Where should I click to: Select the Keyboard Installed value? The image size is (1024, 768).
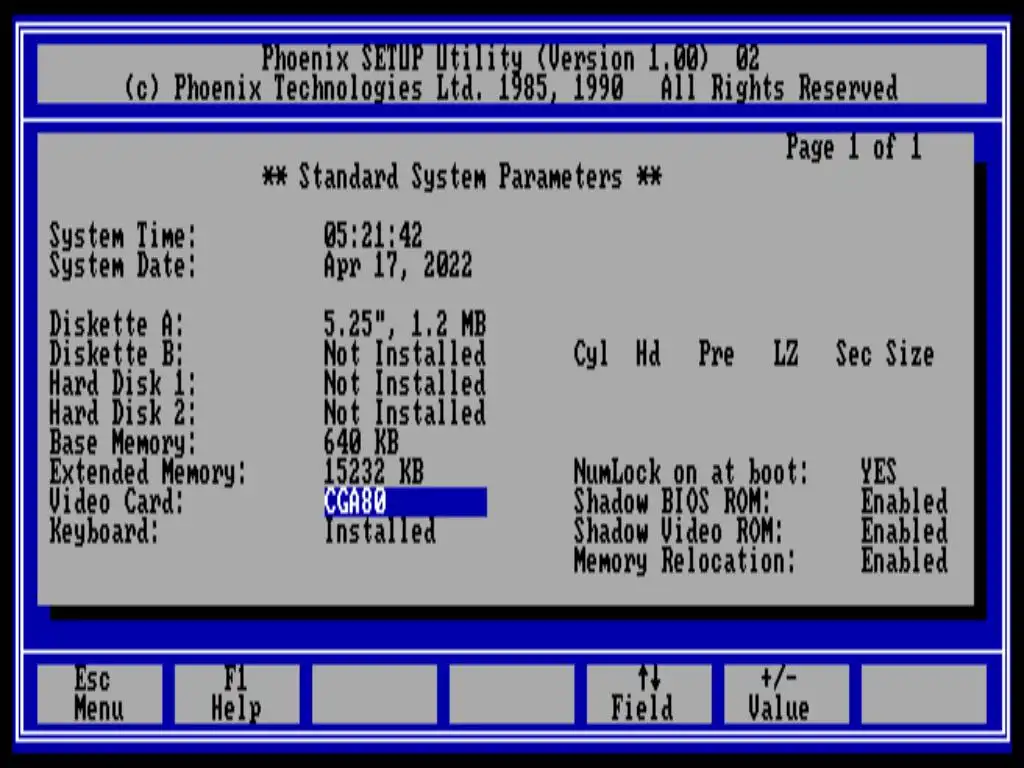coord(379,531)
